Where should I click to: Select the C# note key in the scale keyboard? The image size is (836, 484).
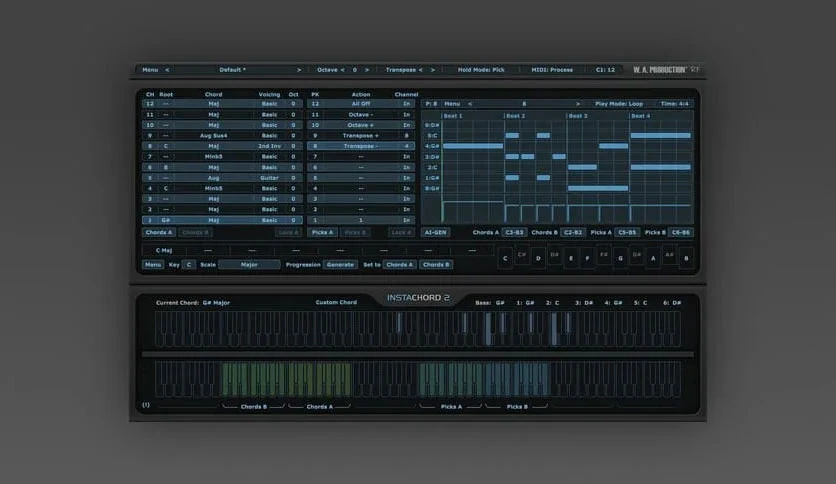click(x=522, y=255)
